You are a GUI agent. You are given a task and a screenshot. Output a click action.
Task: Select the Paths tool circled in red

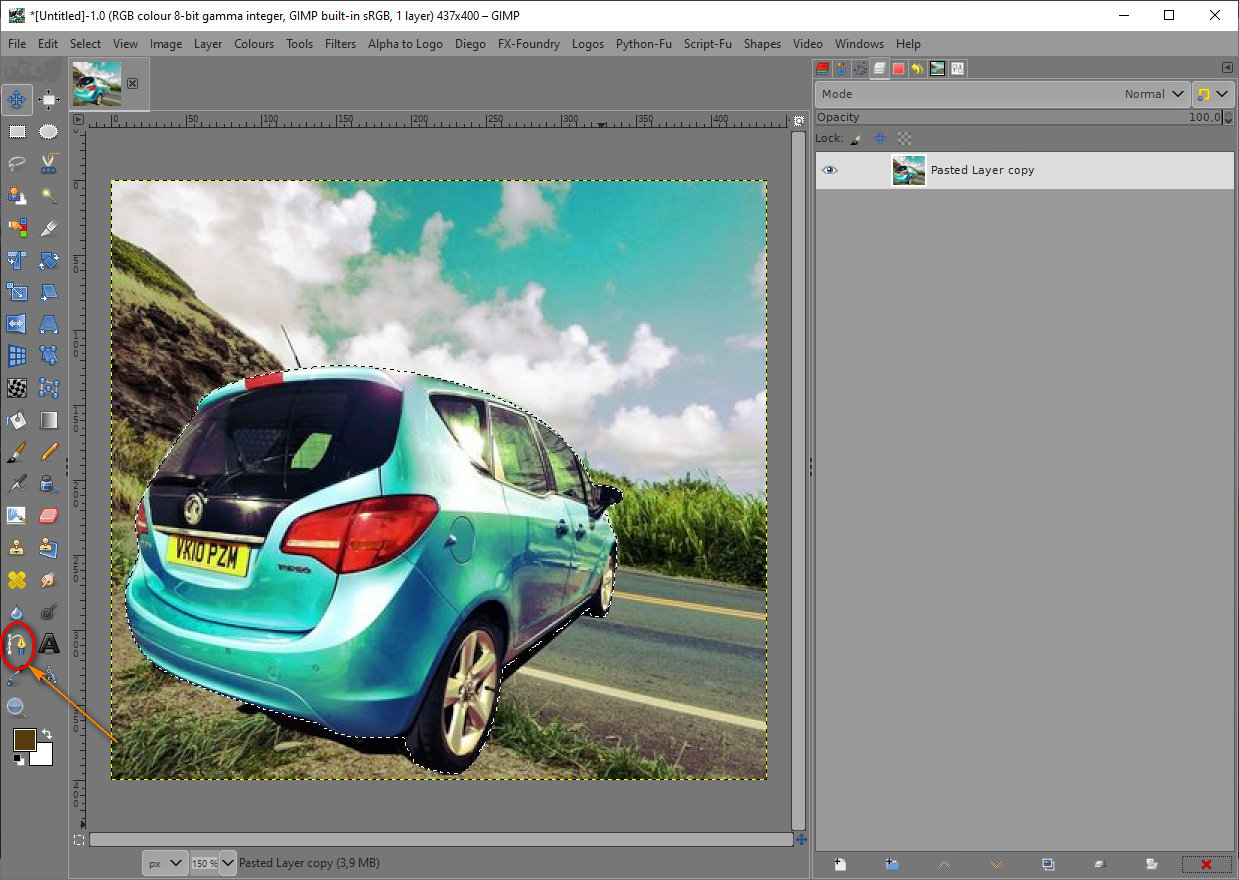[x=17, y=645]
